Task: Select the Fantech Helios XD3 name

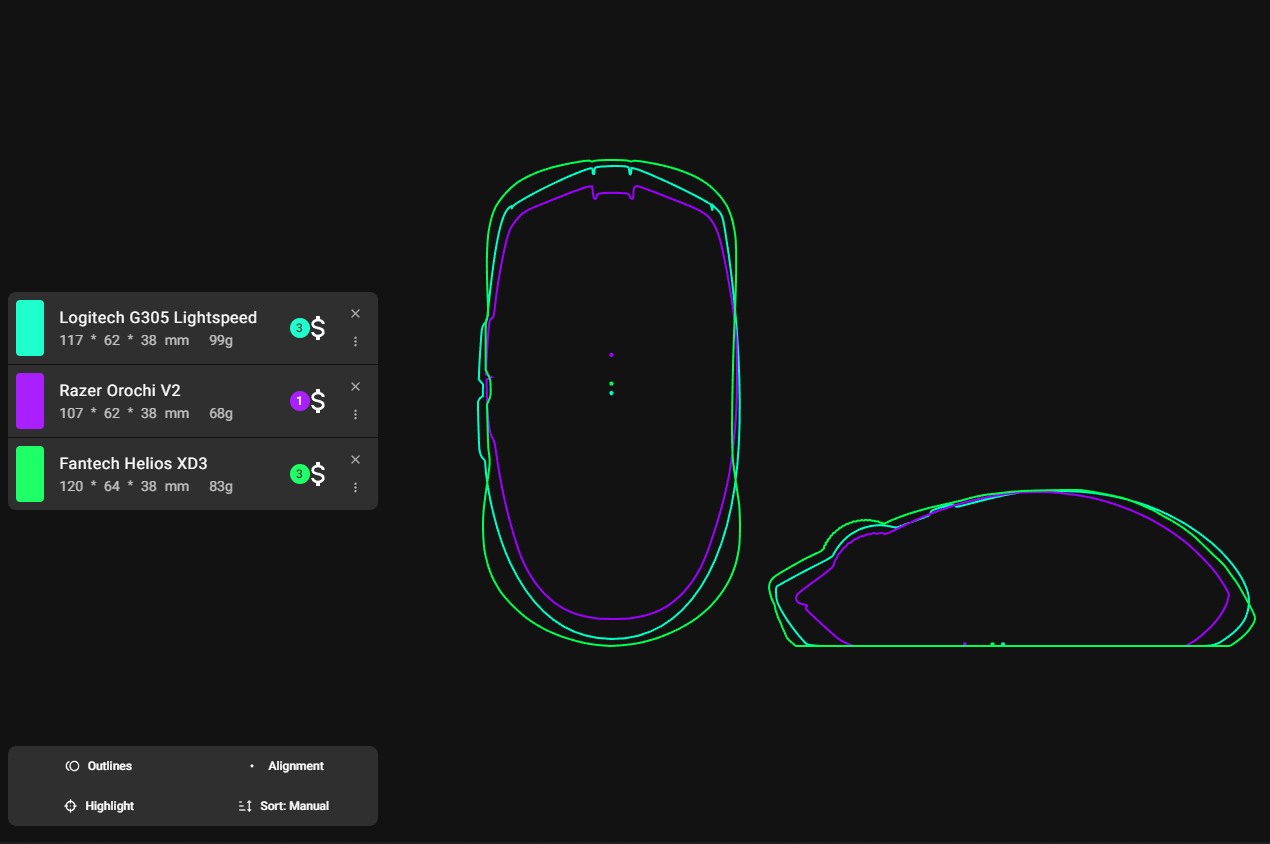Action: click(x=133, y=464)
